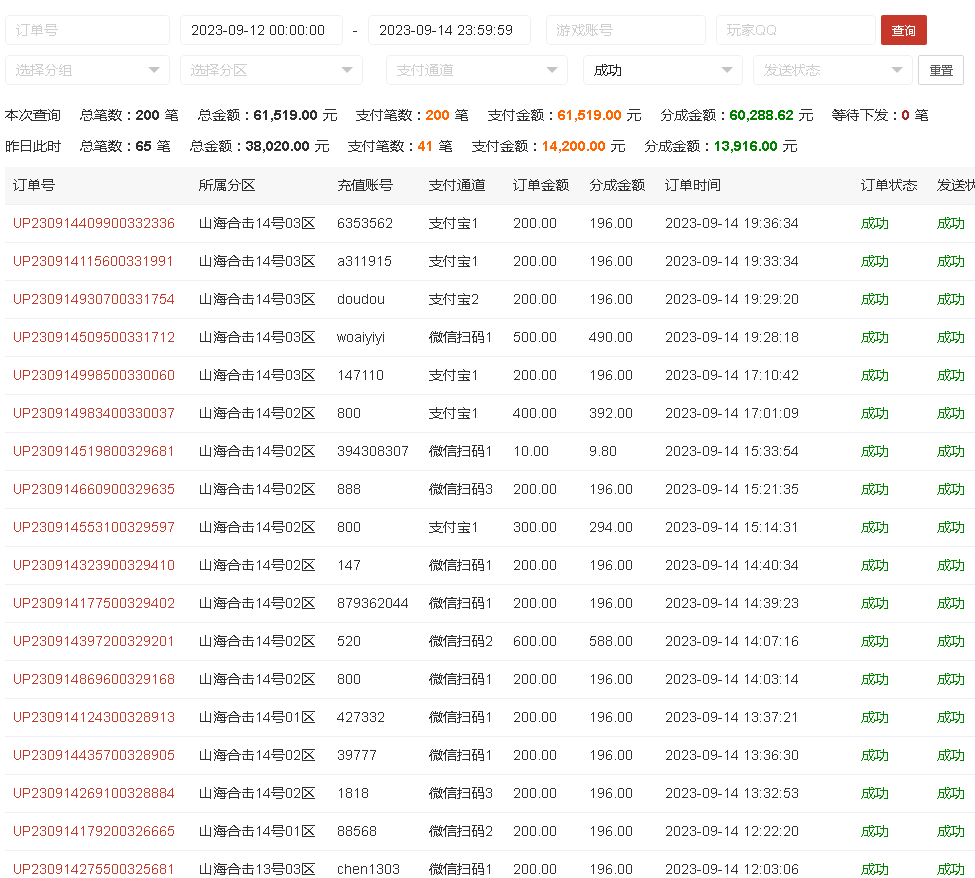Open the 成功 order status dropdown
Screen dimensions: 975x878
point(662,70)
